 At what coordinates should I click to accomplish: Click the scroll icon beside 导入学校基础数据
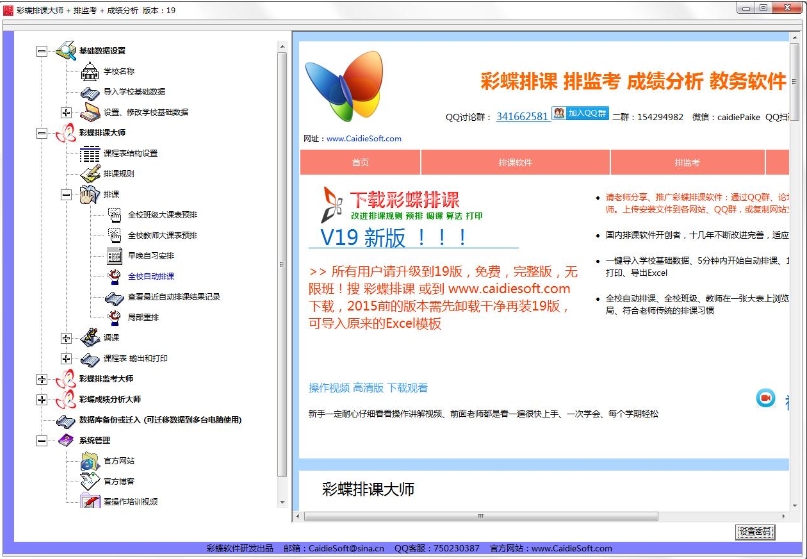click(x=90, y=93)
